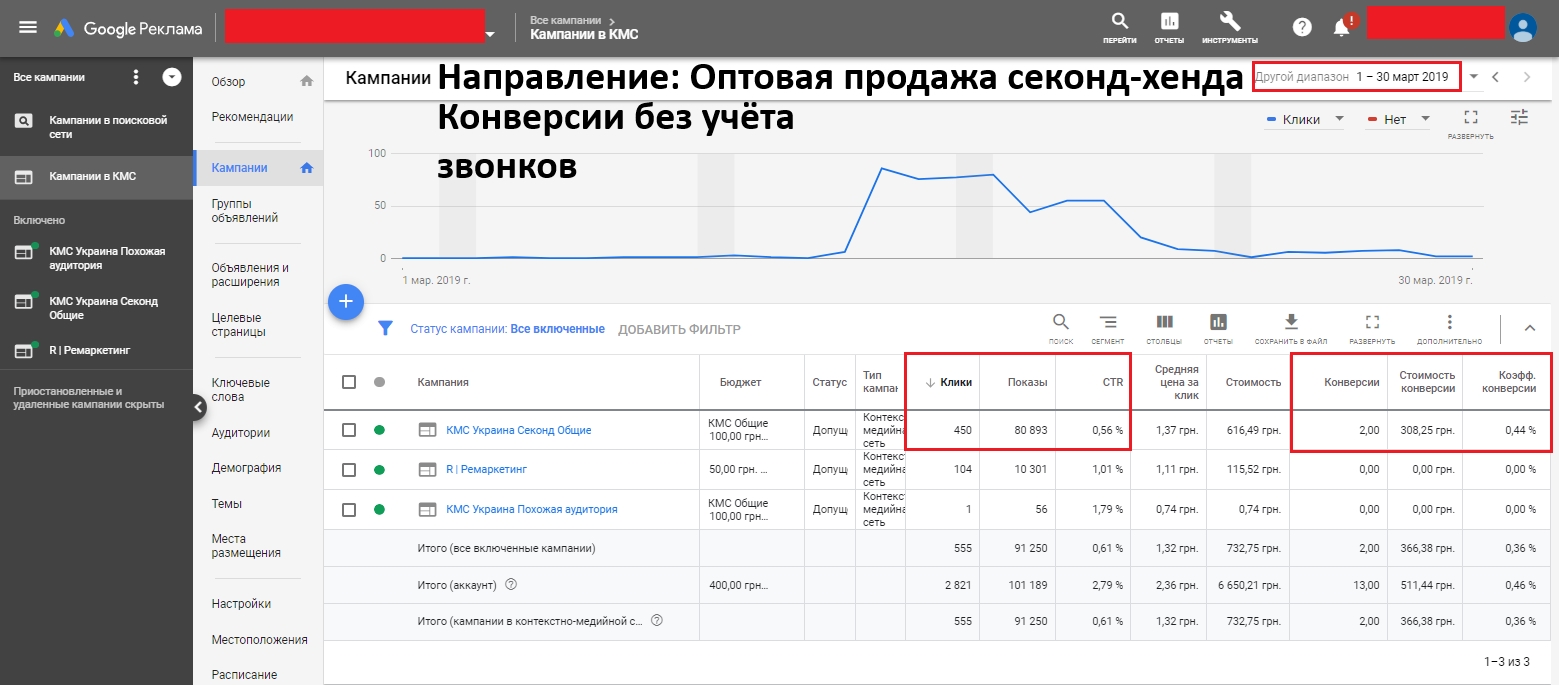Select Кампании в КМС in sidebar
This screenshot has height=685, width=1559.
(96, 176)
